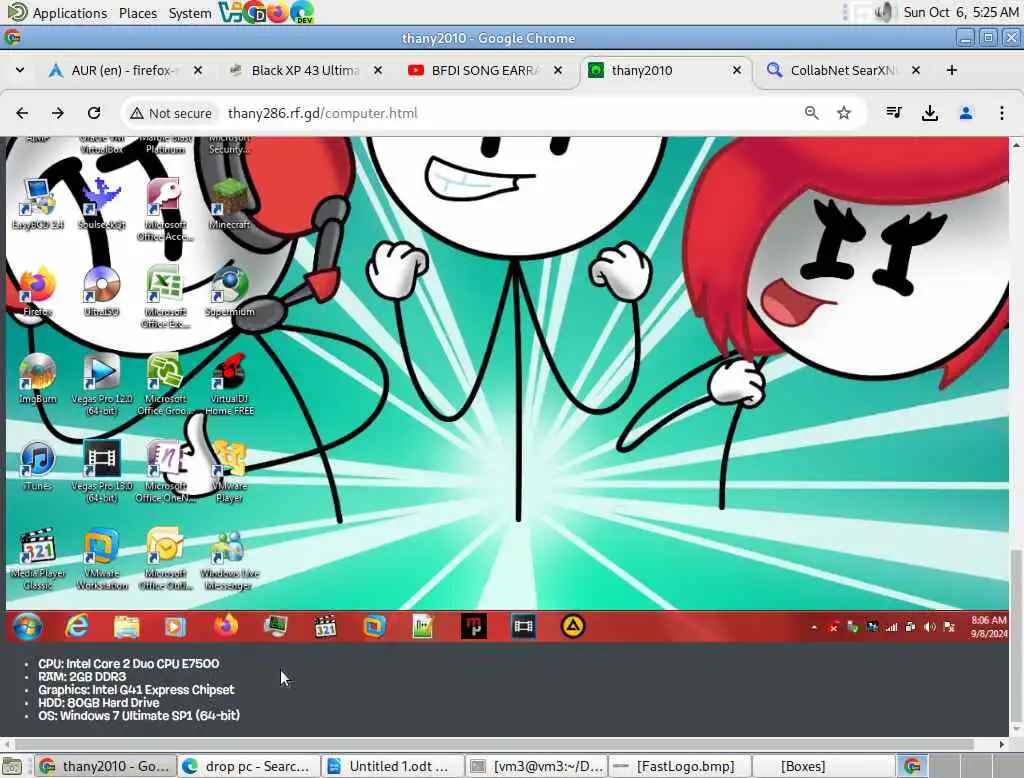Open the media controls icon in Chrome toolbar
Image resolution: width=1024 pixels, height=778 pixels.
pos(893,113)
